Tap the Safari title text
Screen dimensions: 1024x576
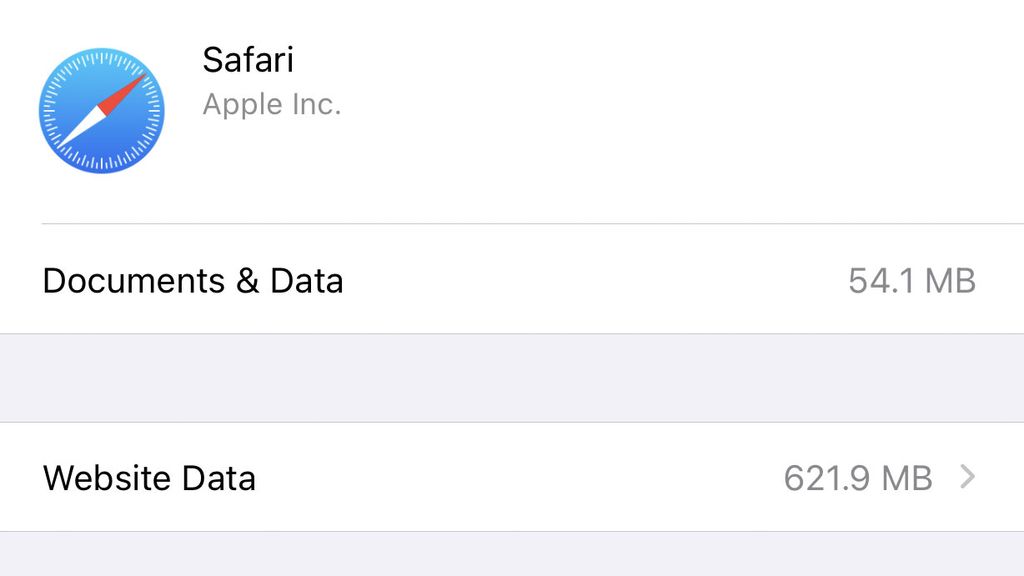248,60
